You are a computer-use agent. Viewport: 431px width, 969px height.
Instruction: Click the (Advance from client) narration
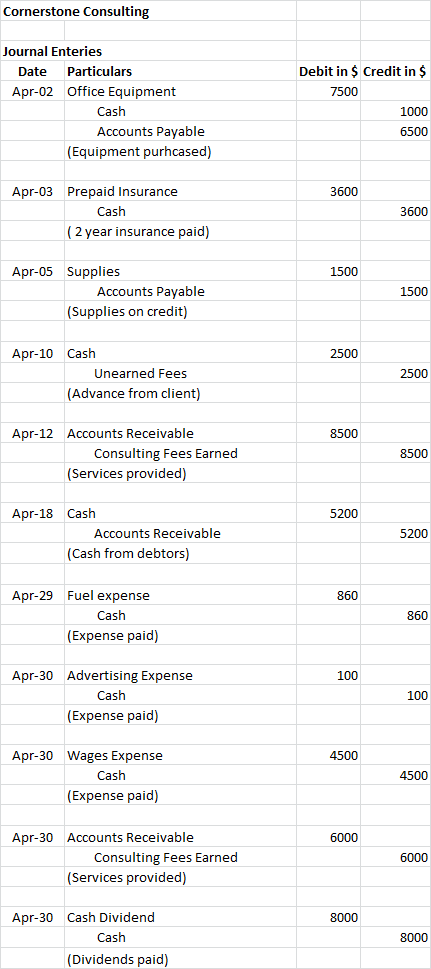(133, 394)
